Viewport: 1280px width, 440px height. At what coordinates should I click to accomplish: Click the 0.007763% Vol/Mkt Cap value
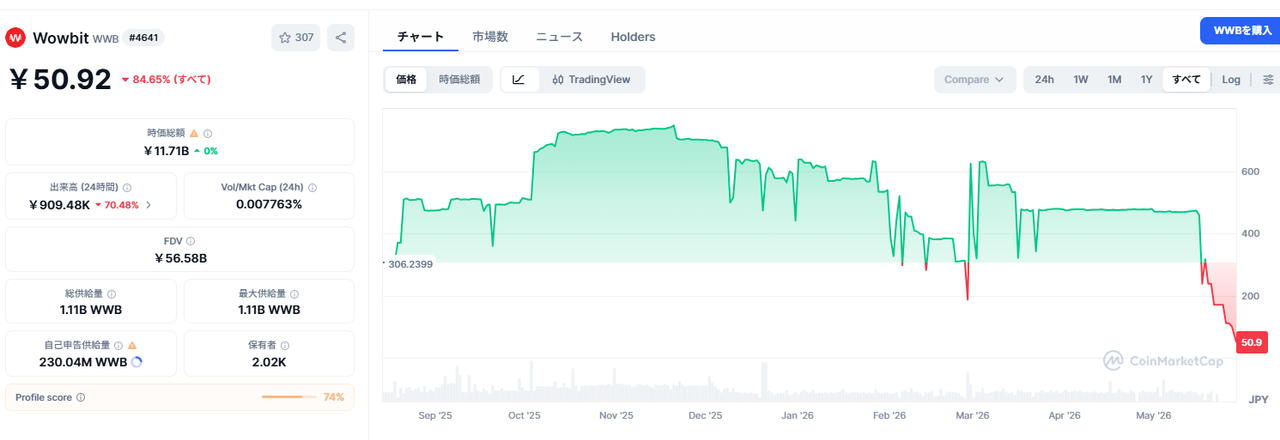(269, 204)
